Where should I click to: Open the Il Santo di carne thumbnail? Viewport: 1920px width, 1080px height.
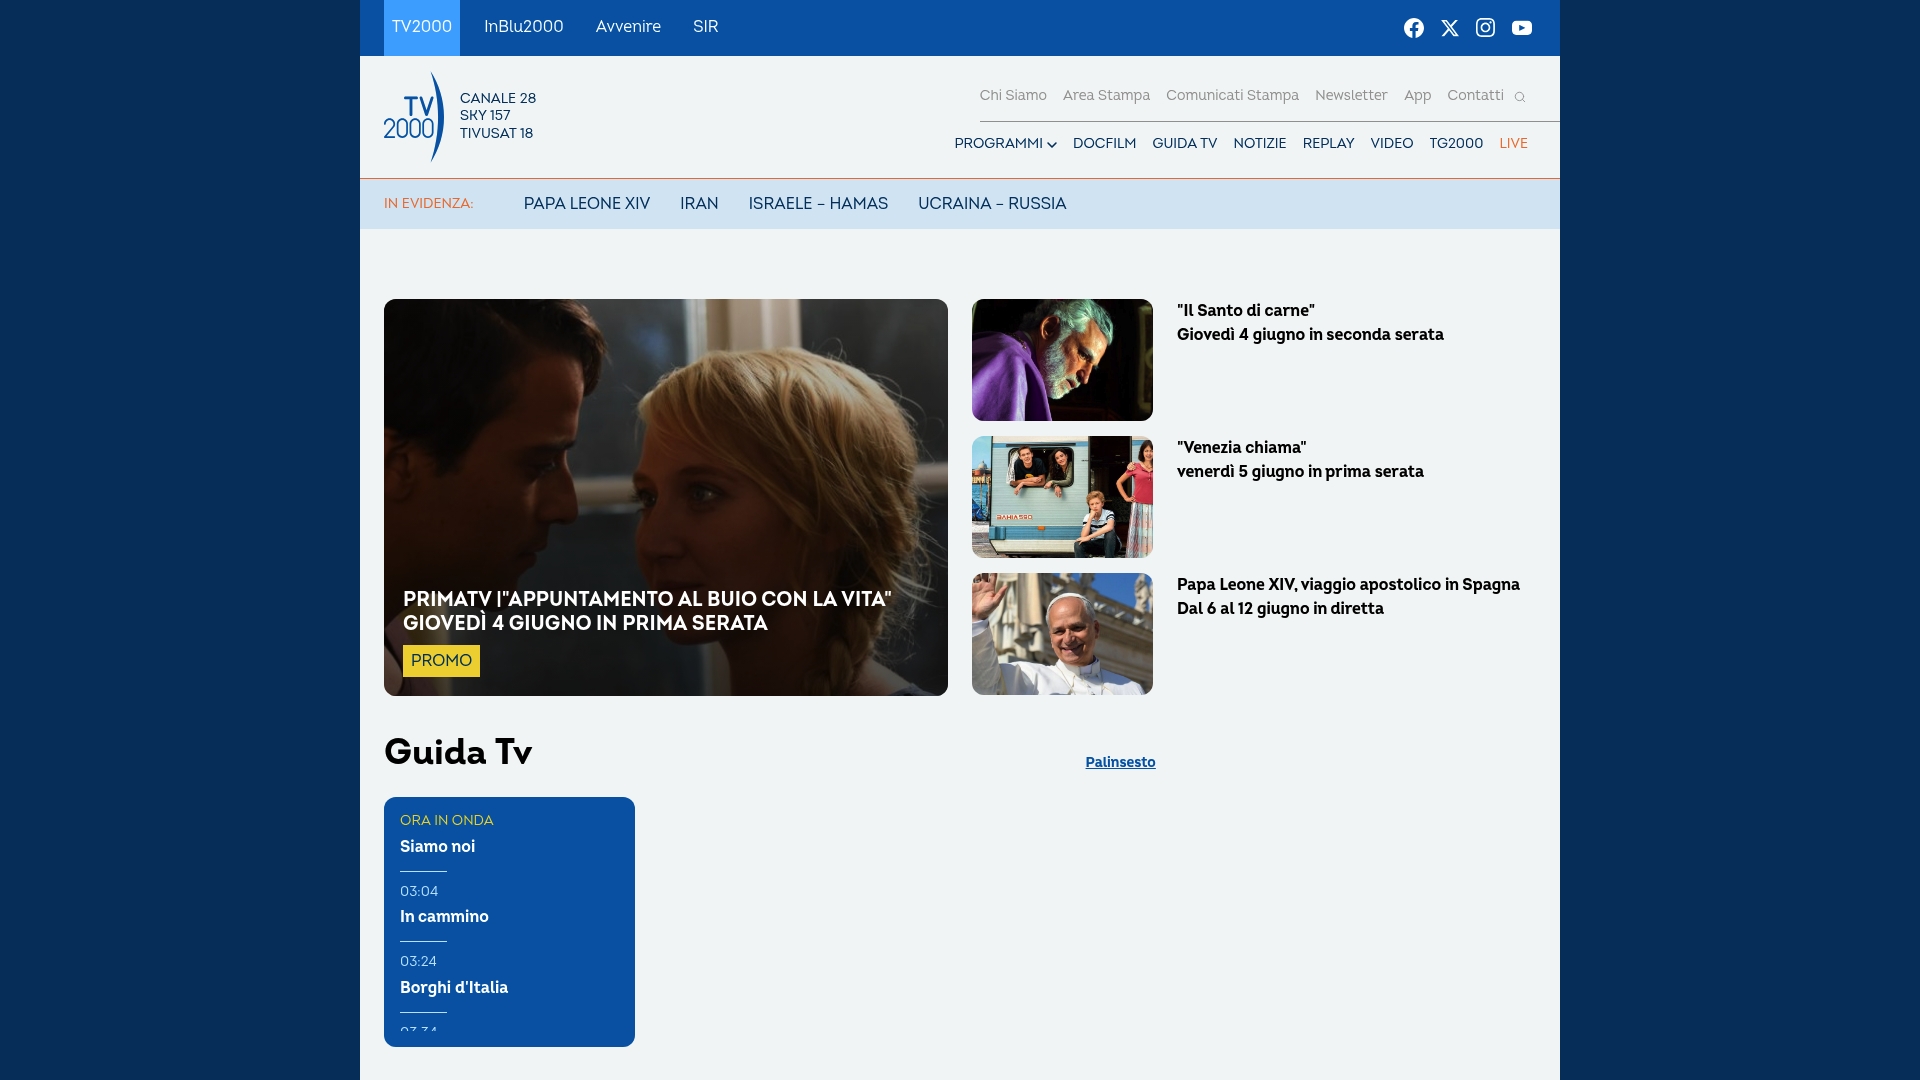pos(1062,360)
